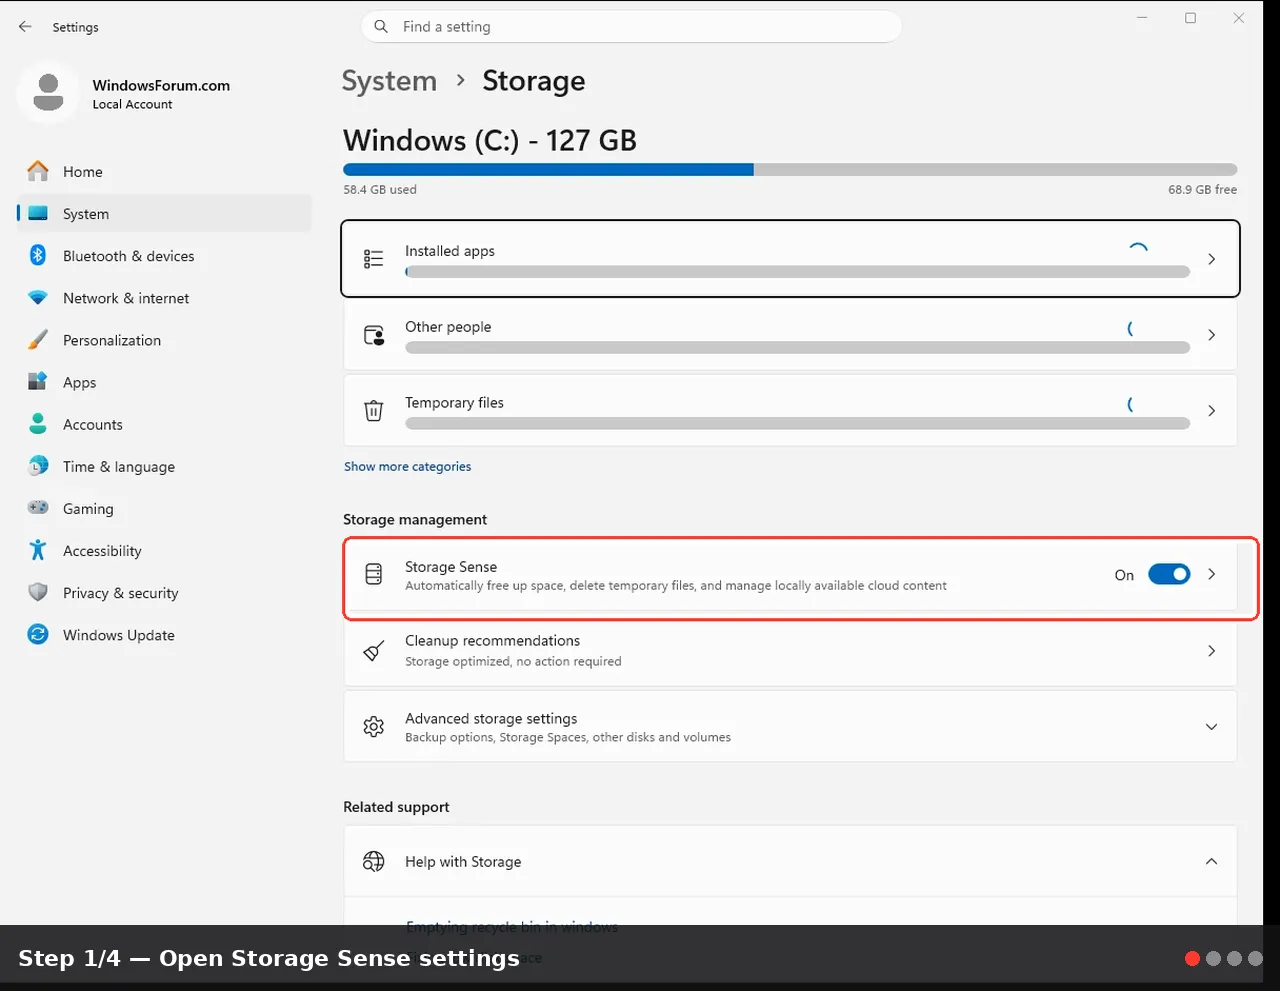The width and height of the screenshot is (1280, 991).
Task: Click the Other people icon
Action: point(374,335)
